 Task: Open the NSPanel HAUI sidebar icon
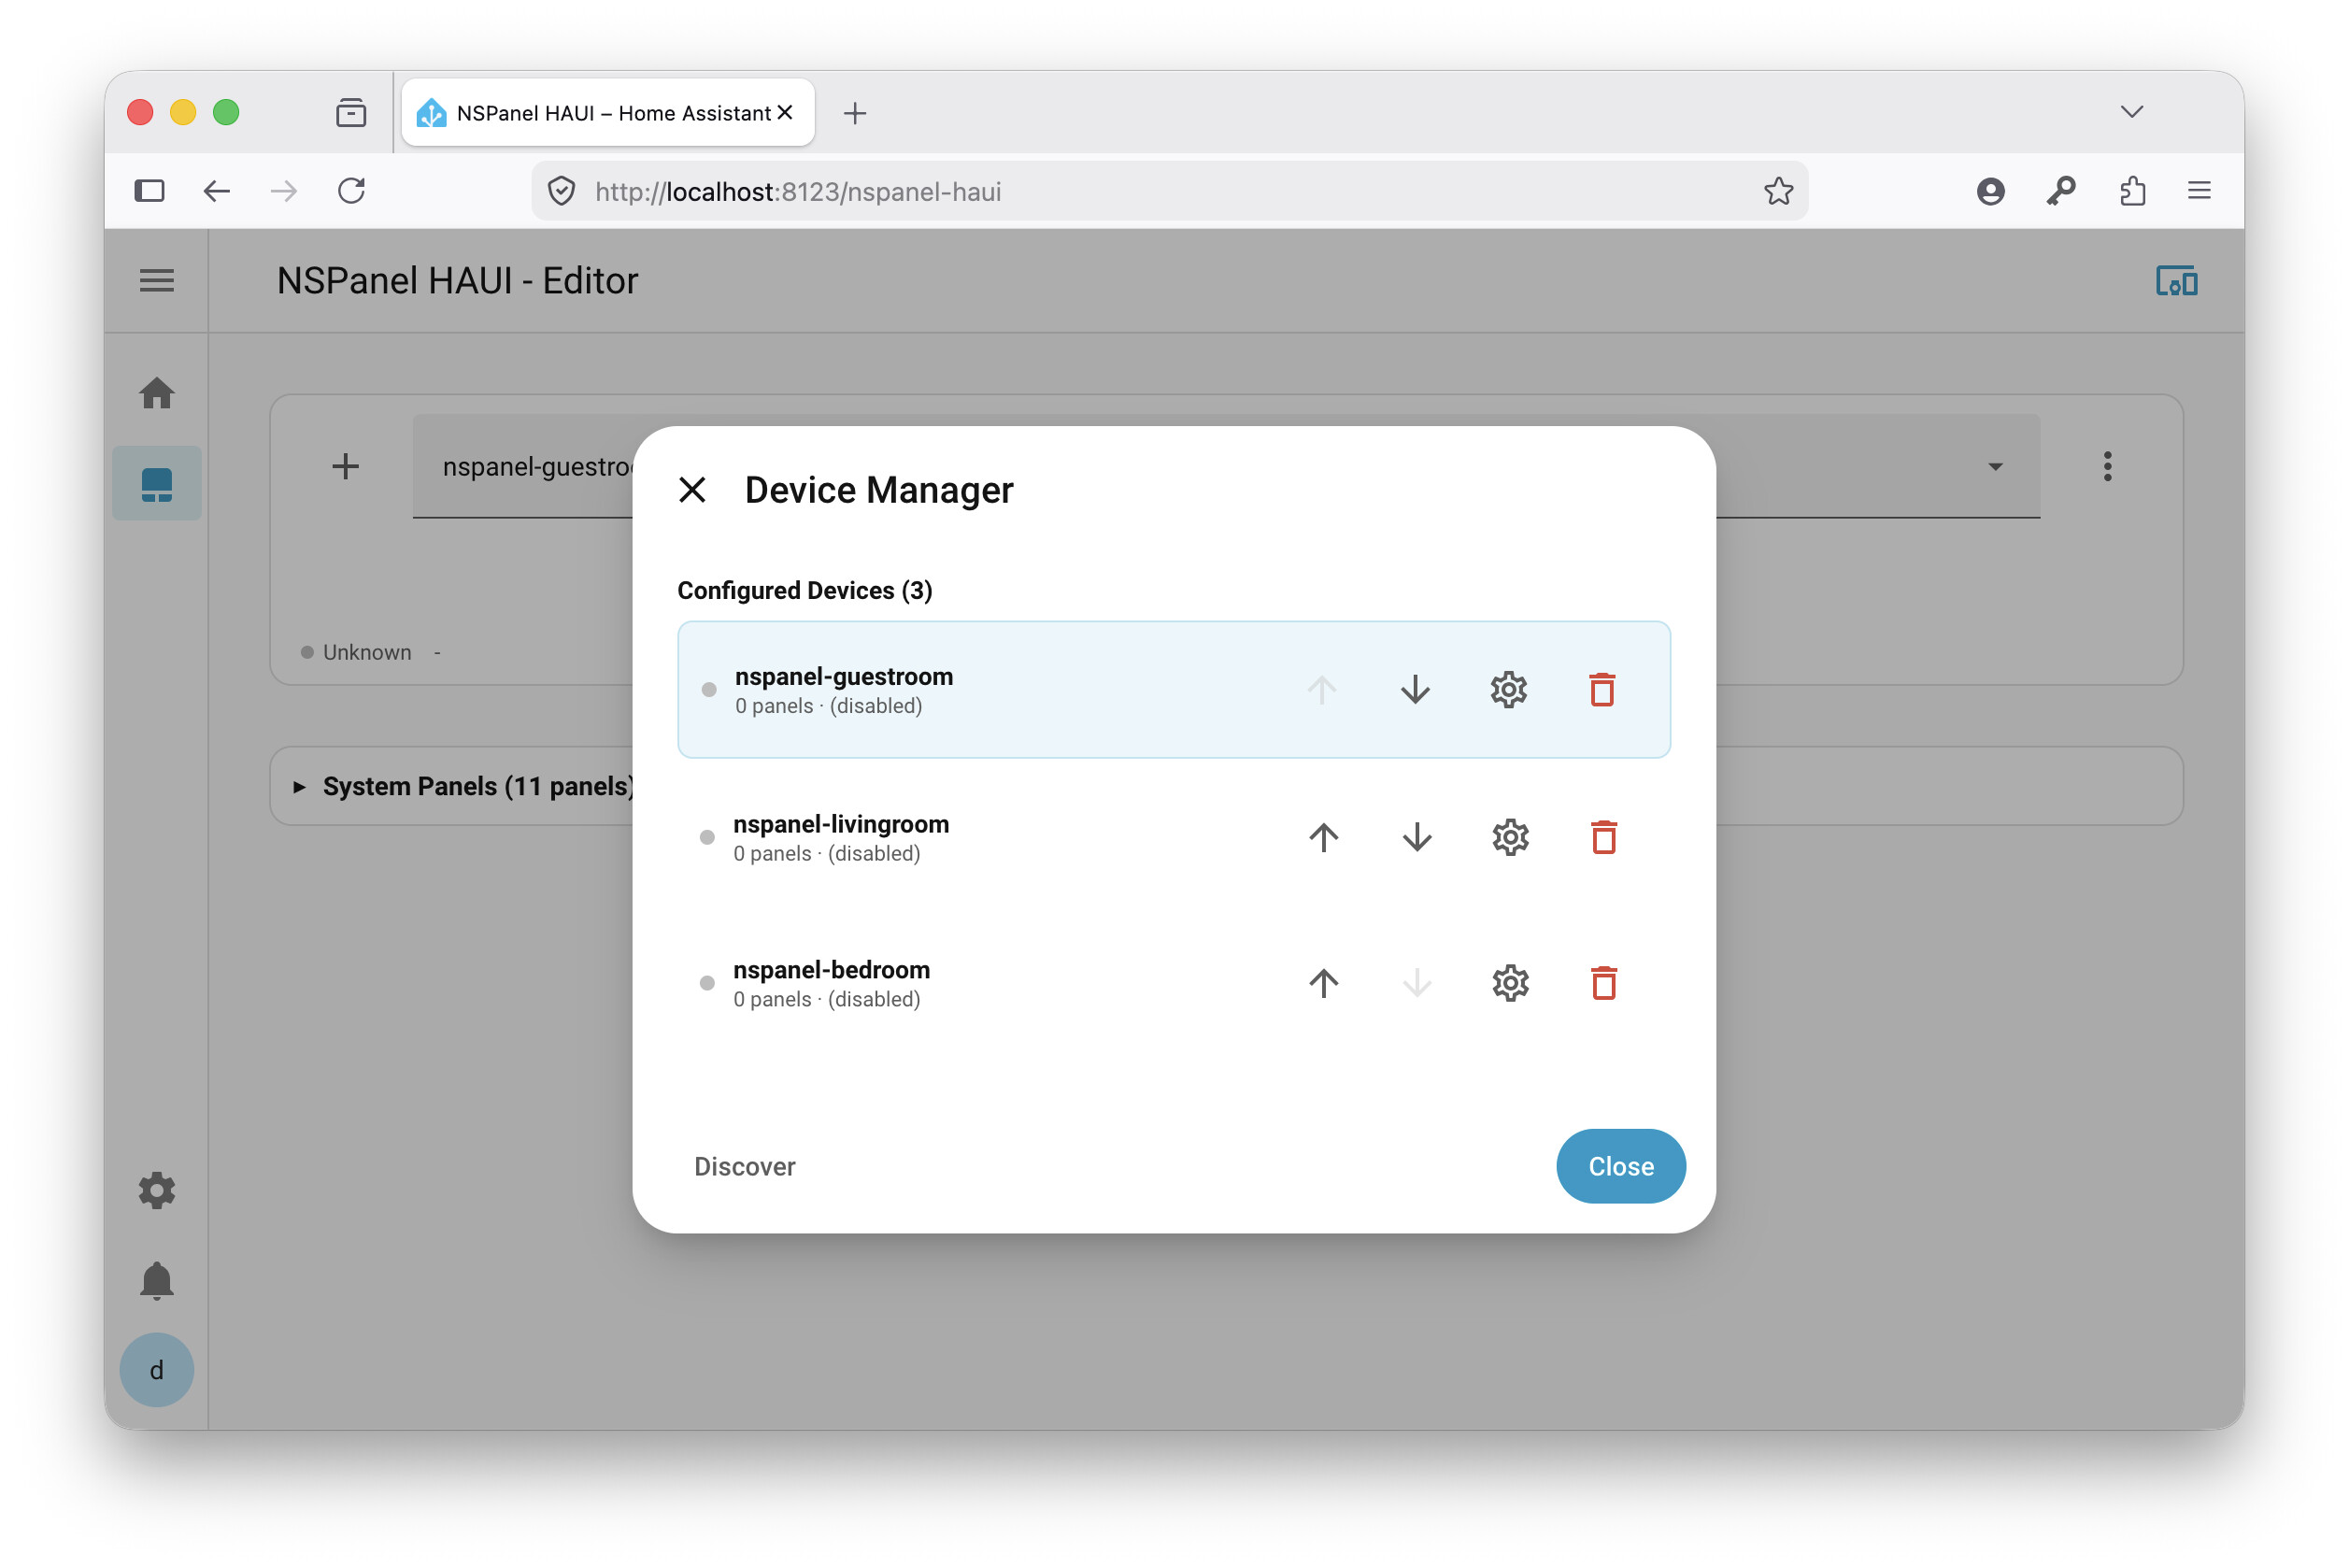tap(156, 484)
